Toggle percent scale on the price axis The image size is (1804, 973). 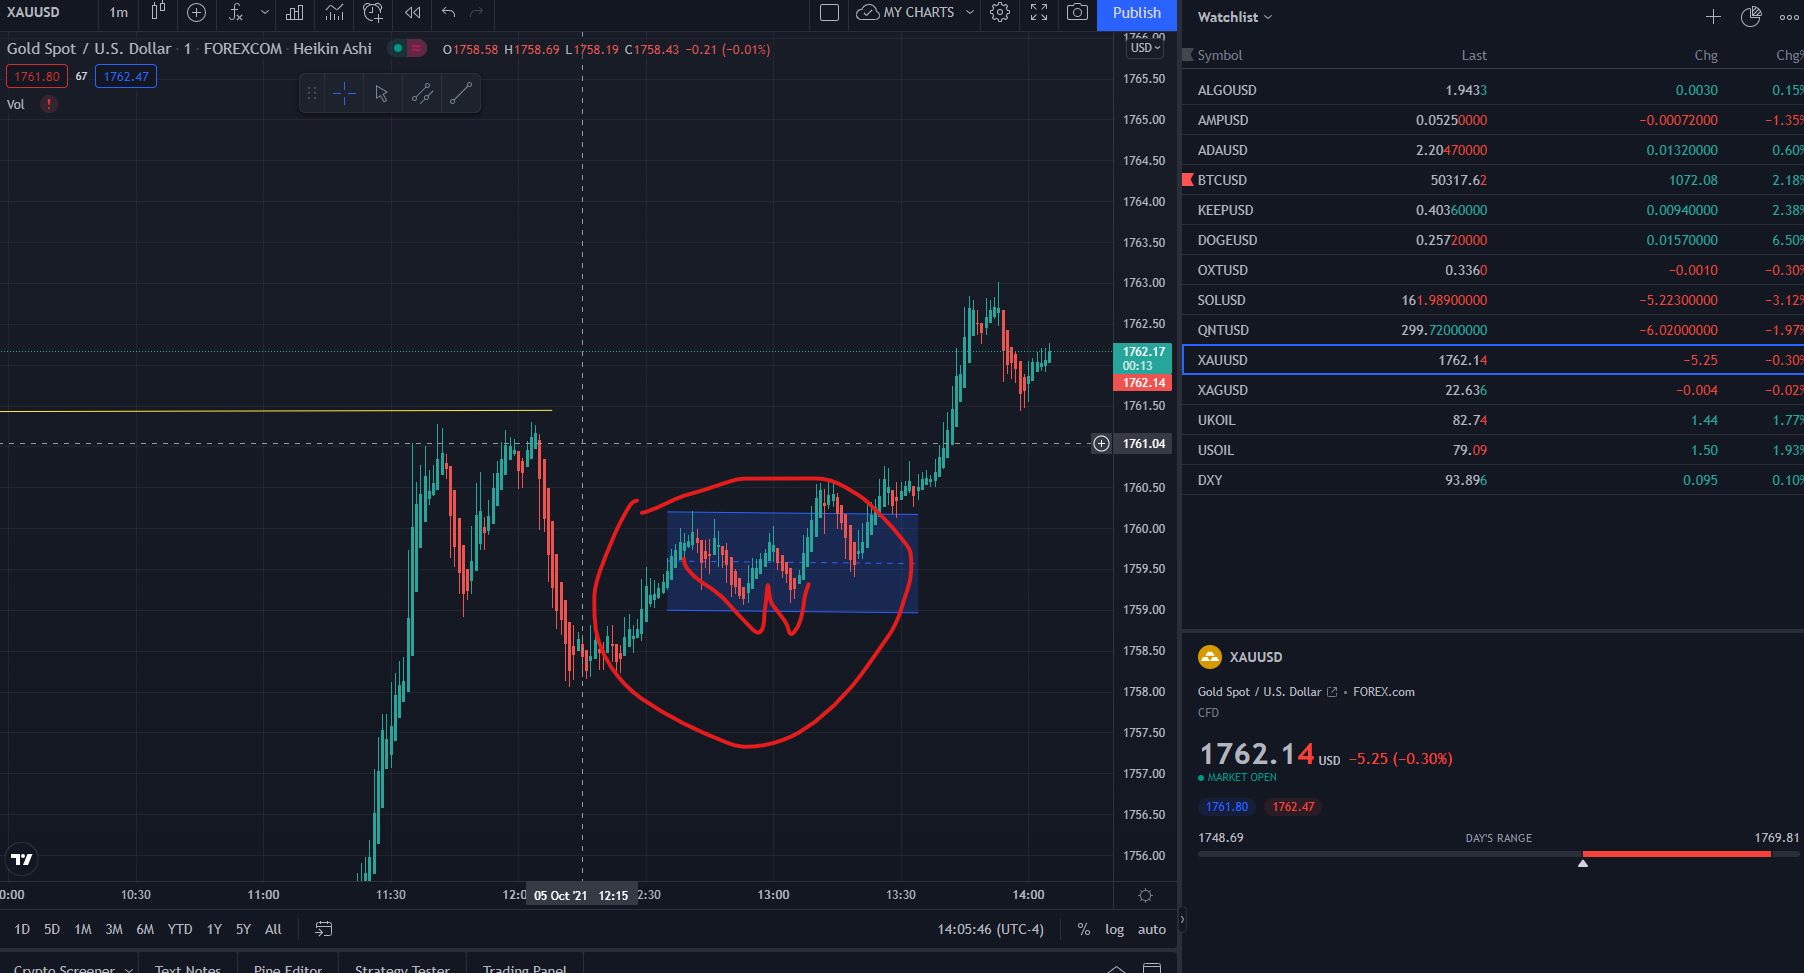(1084, 929)
